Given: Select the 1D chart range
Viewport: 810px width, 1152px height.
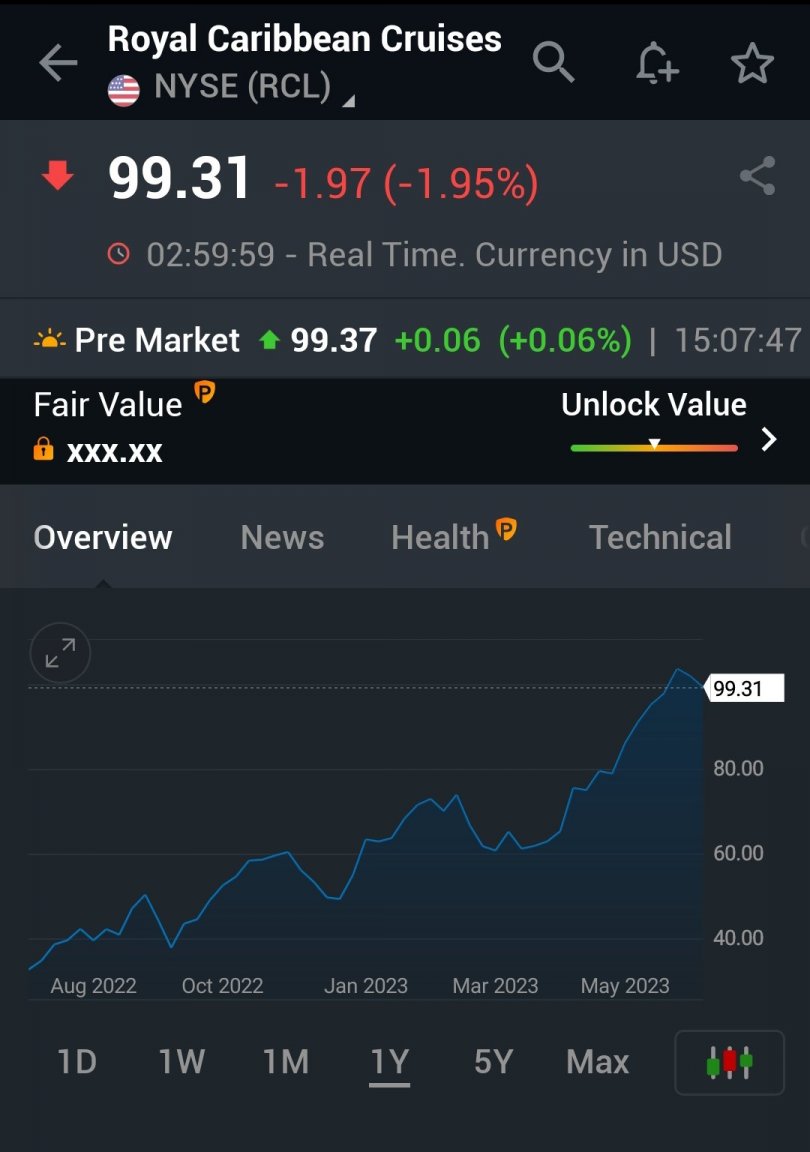Looking at the screenshot, I should click(77, 1062).
